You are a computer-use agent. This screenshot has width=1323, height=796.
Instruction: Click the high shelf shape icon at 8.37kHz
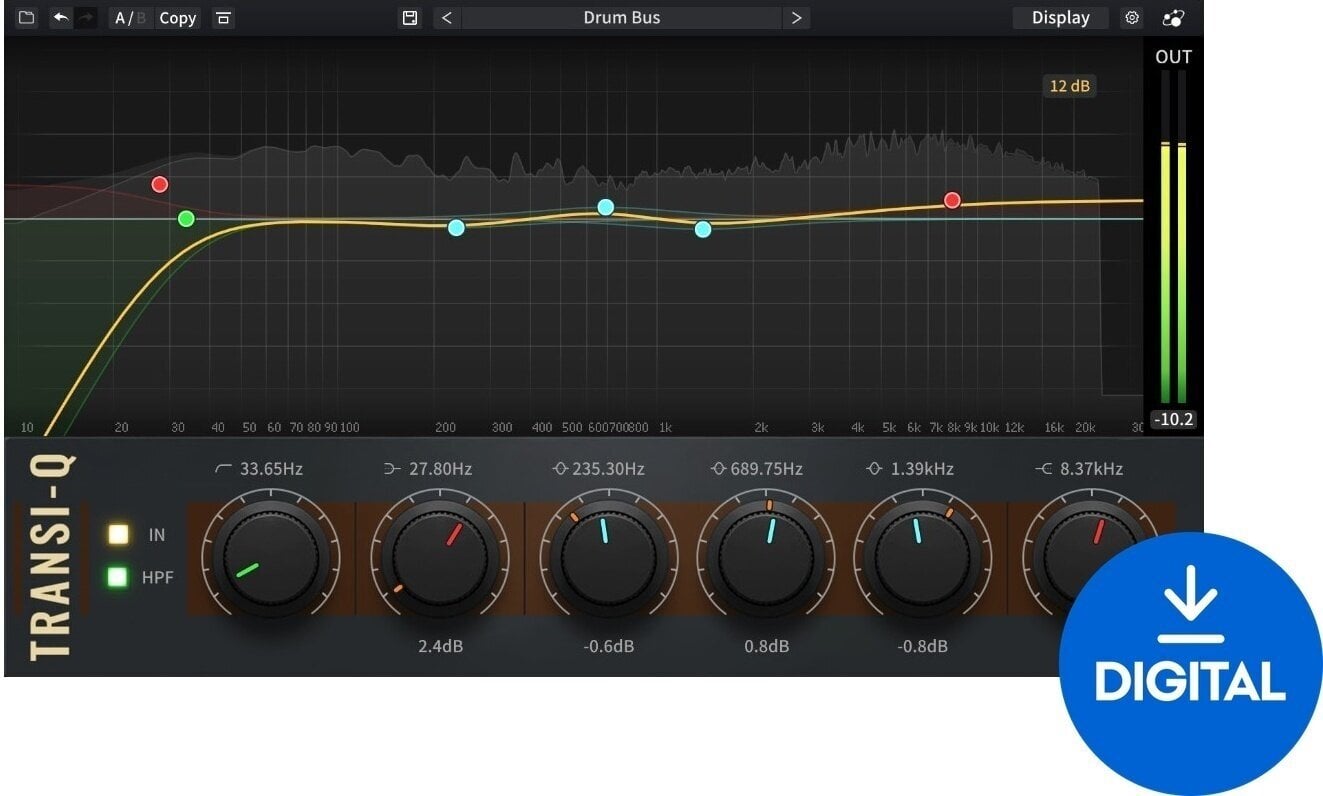[1044, 469]
